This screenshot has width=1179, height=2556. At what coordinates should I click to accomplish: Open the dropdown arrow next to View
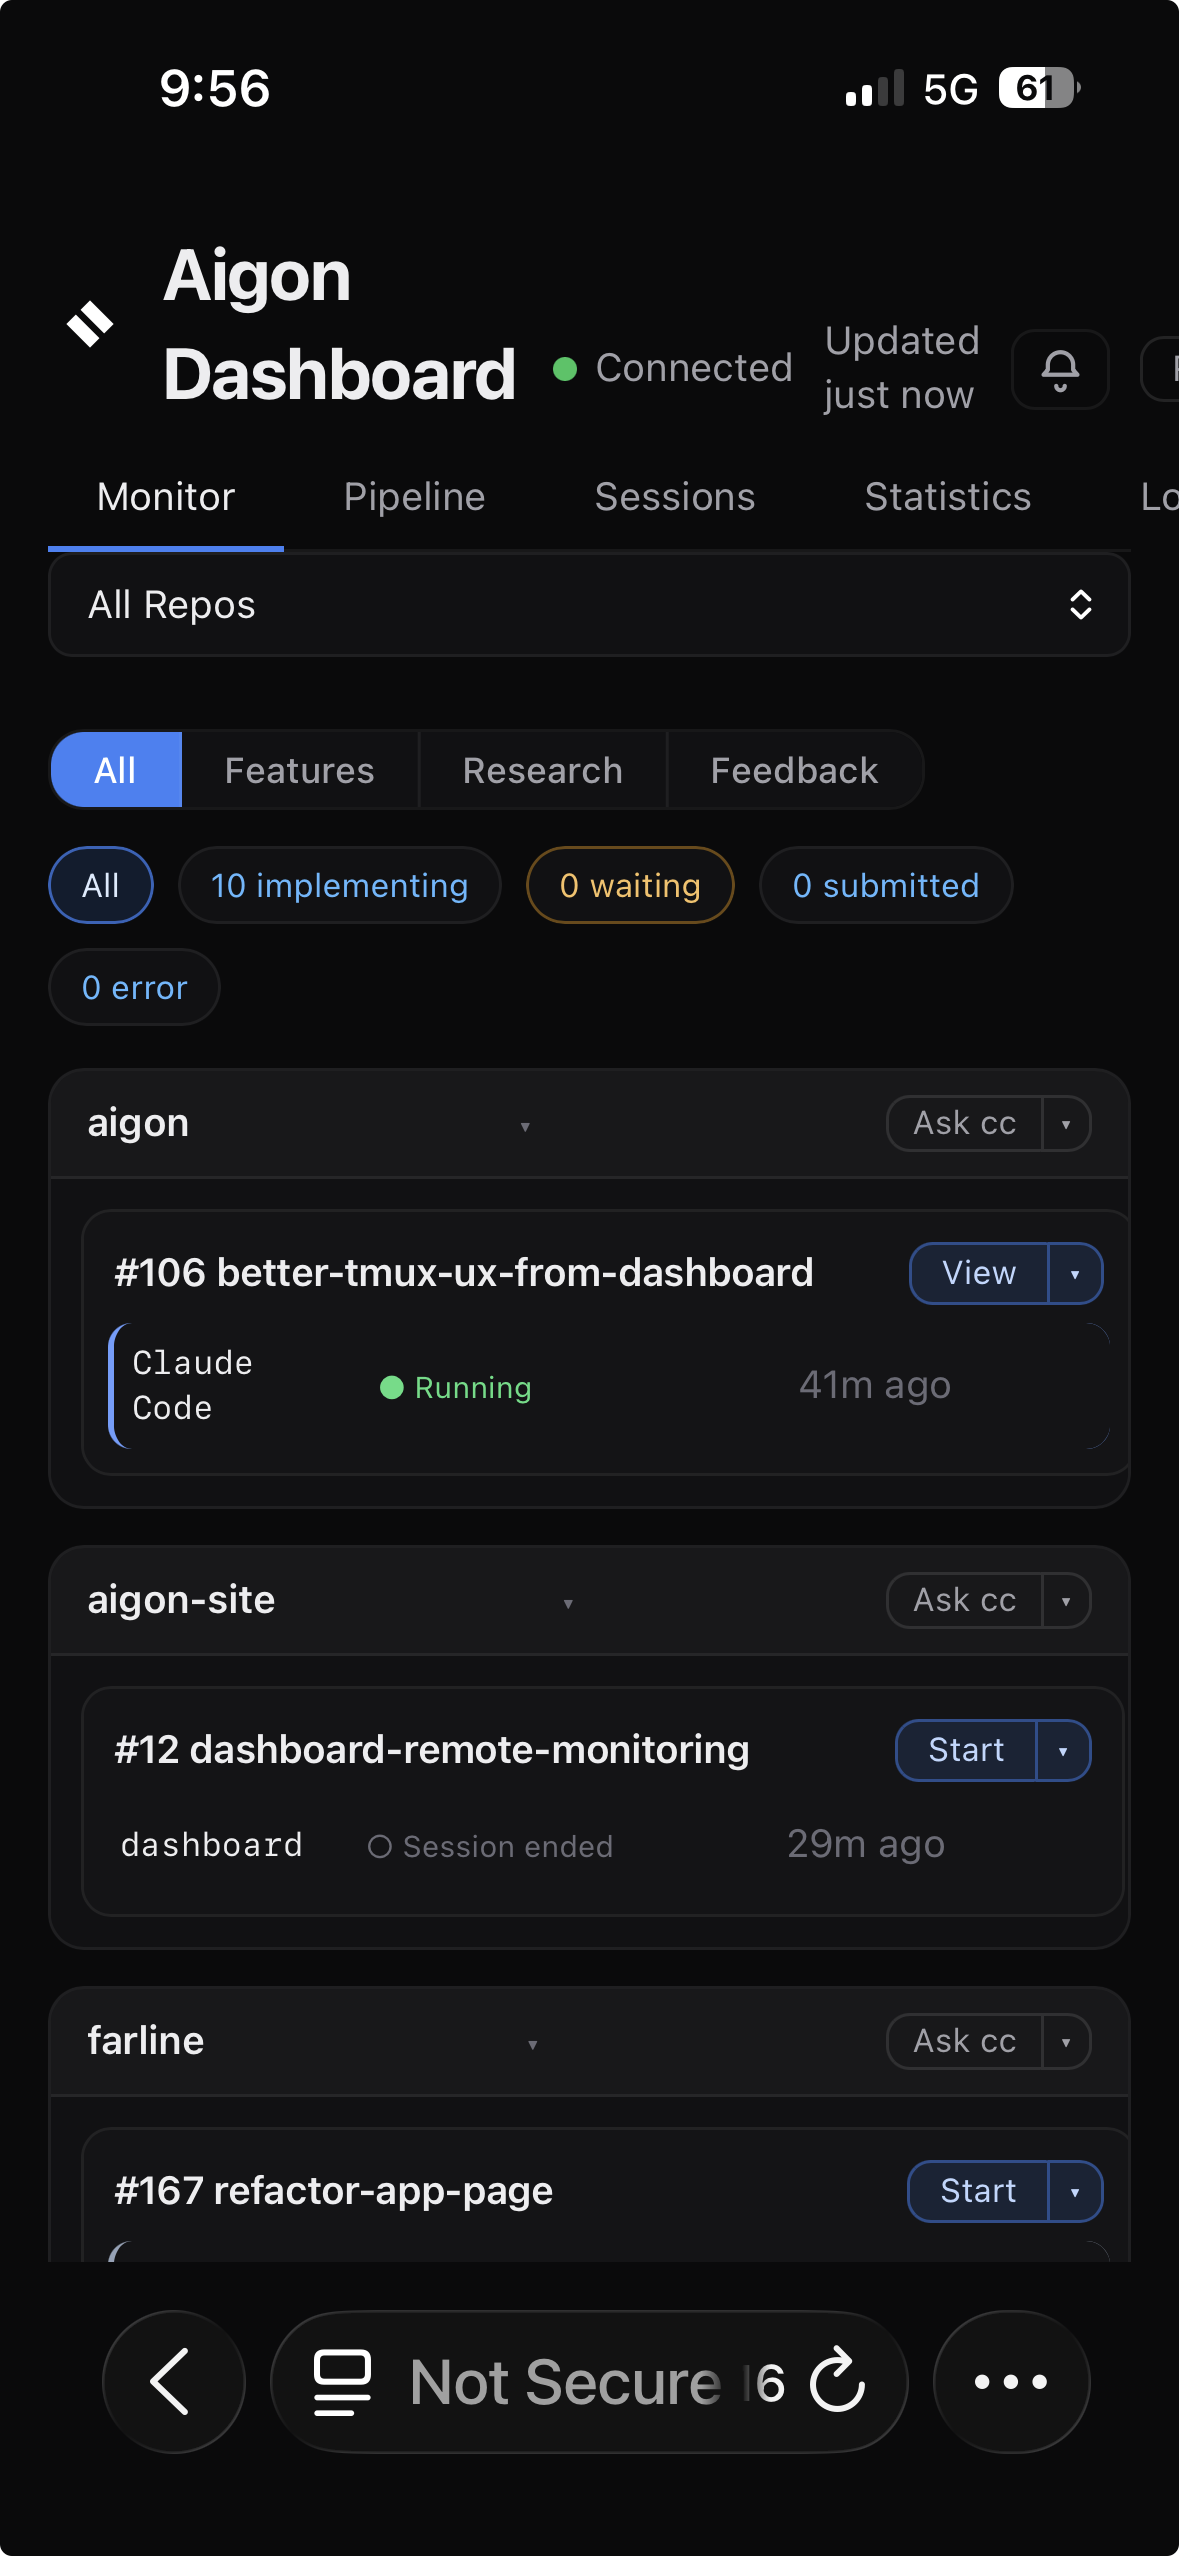[1075, 1273]
